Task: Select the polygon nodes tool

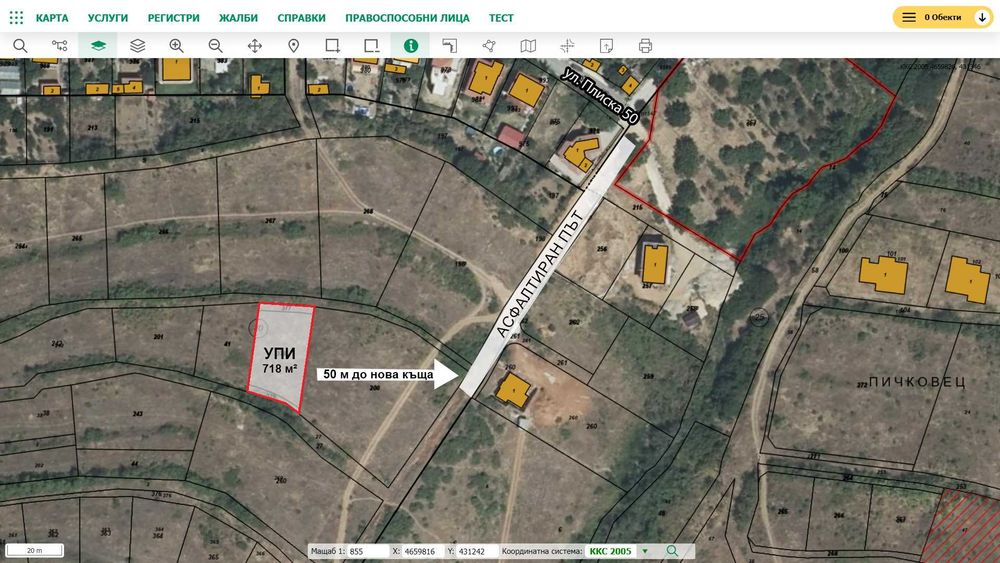Action: pyautogui.click(x=489, y=46)
